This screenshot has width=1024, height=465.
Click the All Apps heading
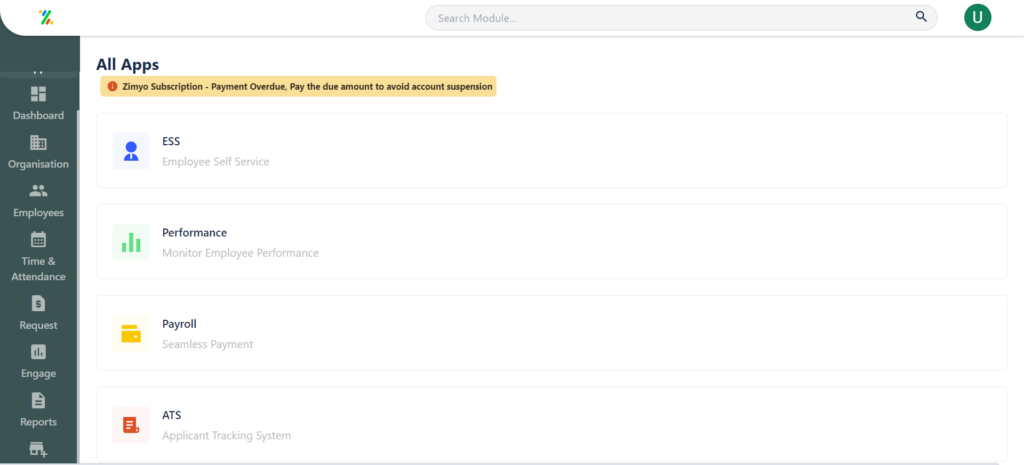tap(128, 64)
